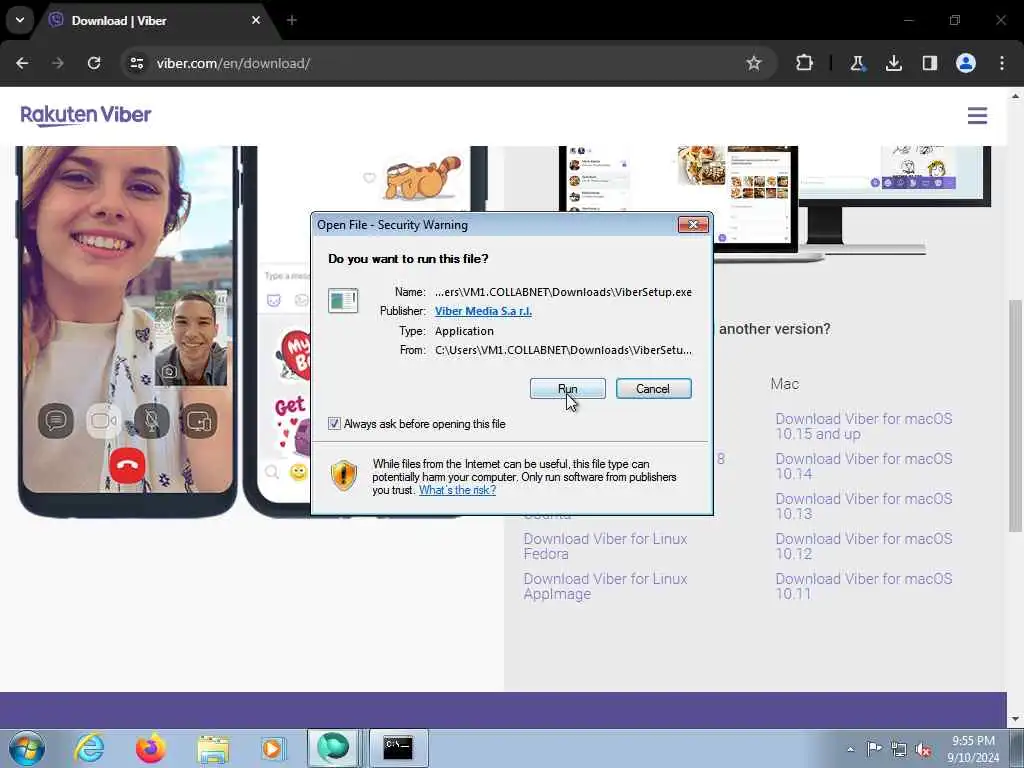Open the network tray icon
The image size is (1024, 768).
[x=899, y=749]
